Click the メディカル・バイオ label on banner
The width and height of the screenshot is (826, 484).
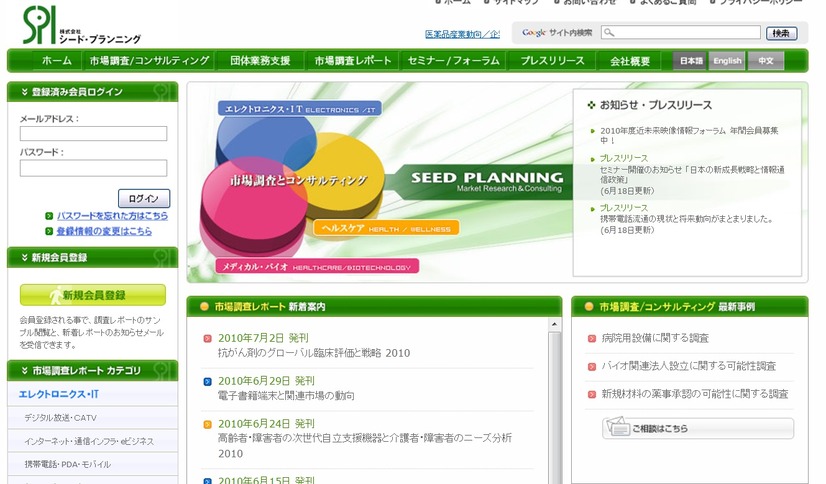[x=317, y=266]
